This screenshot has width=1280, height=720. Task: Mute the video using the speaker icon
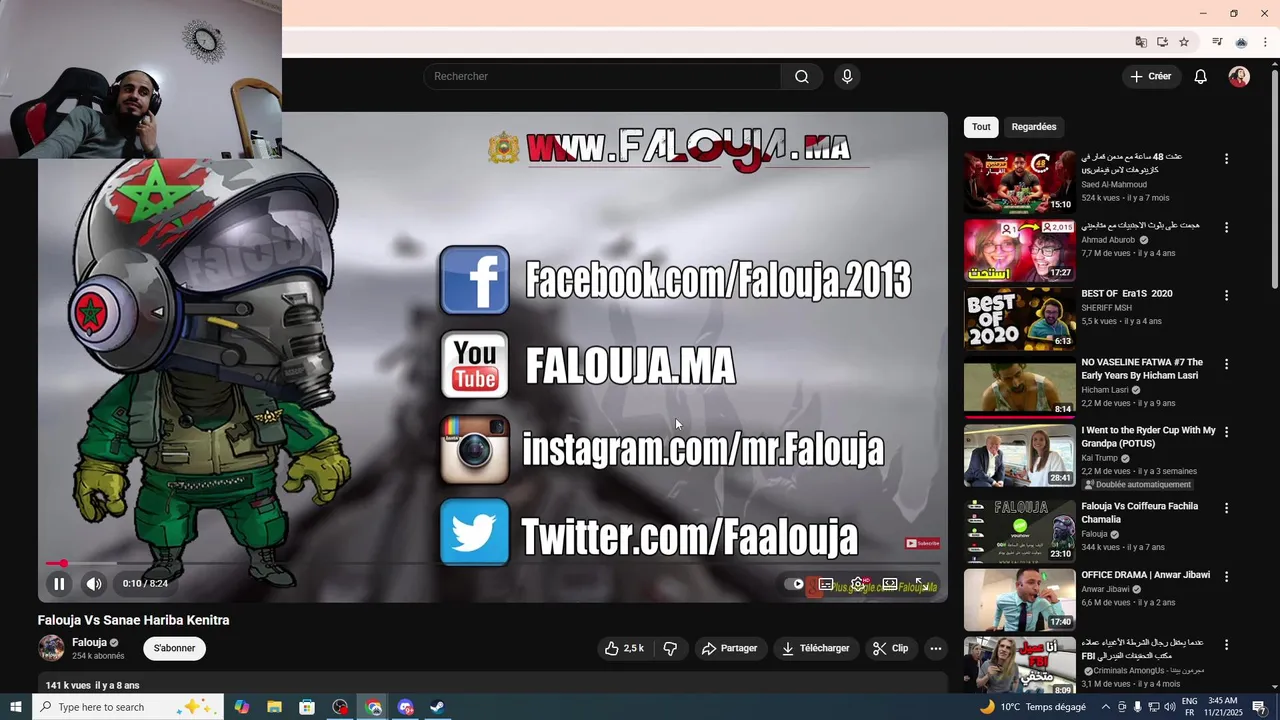pos(93,584)
